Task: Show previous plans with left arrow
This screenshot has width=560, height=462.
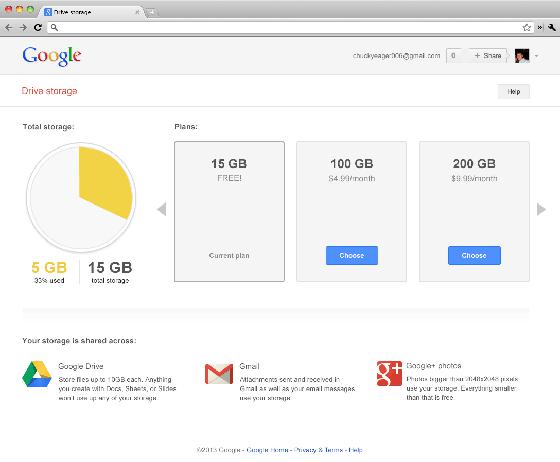Action: (x=162, y=209)
